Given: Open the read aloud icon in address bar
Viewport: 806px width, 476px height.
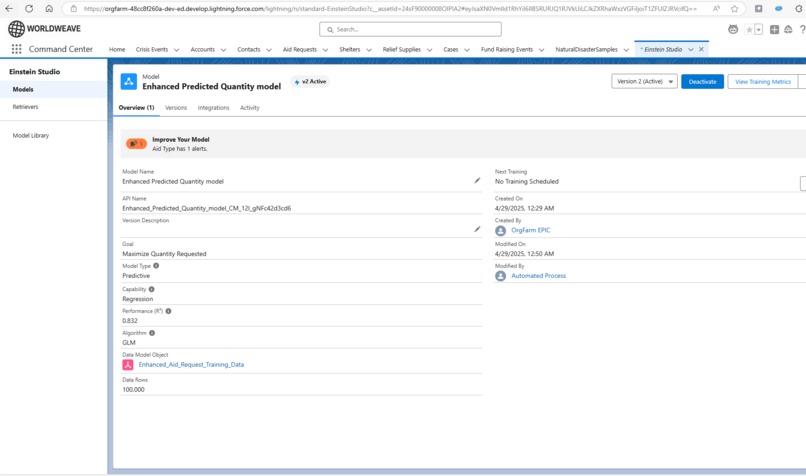Looking at the screenshot, I should tap(716, 8).
